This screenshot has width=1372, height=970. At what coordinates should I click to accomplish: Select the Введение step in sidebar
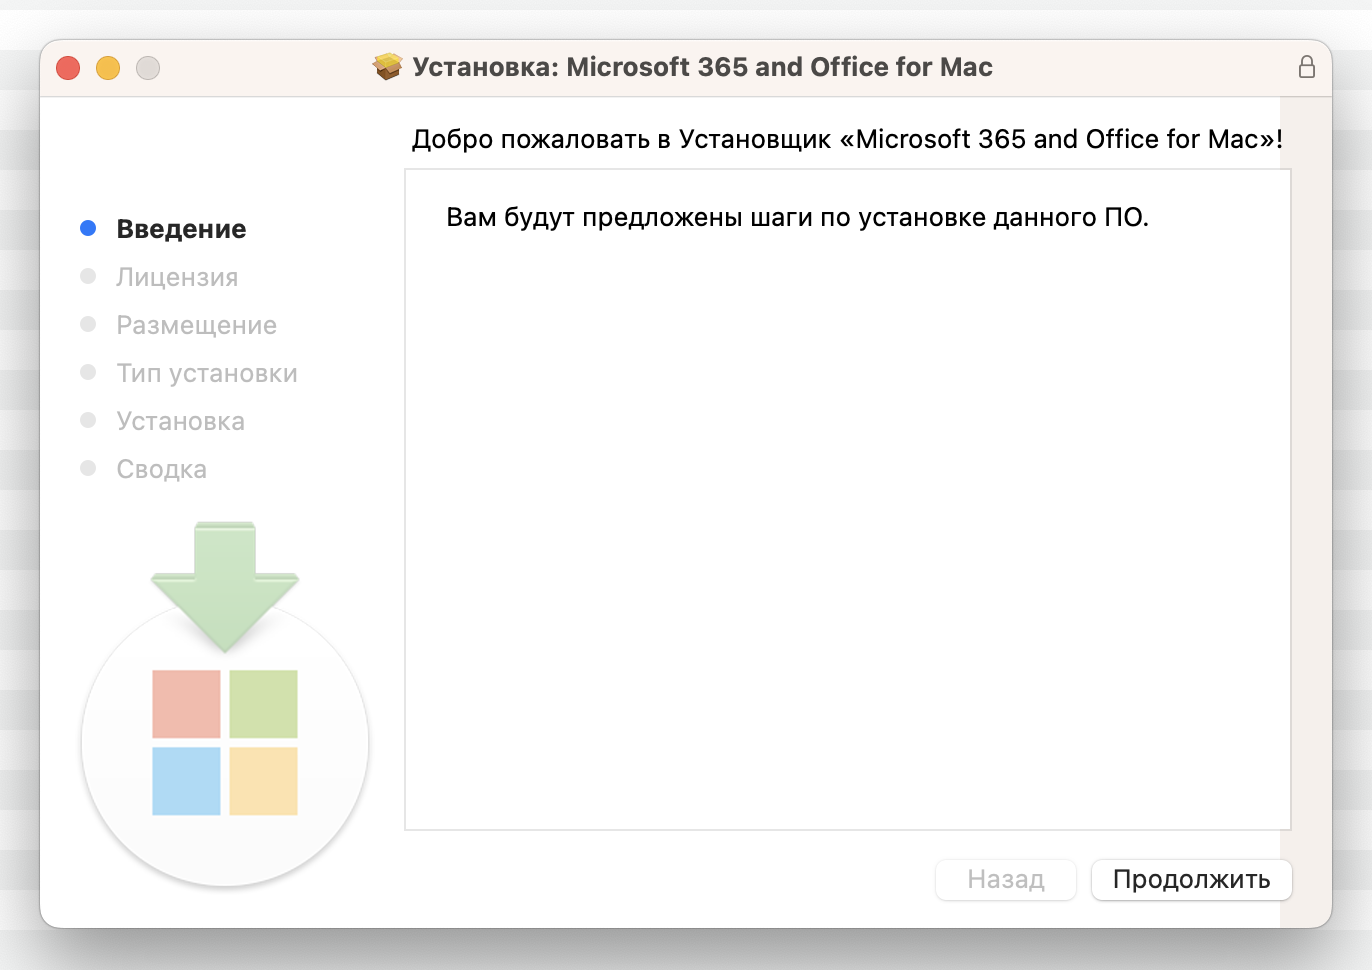click(x=181, y=229)
